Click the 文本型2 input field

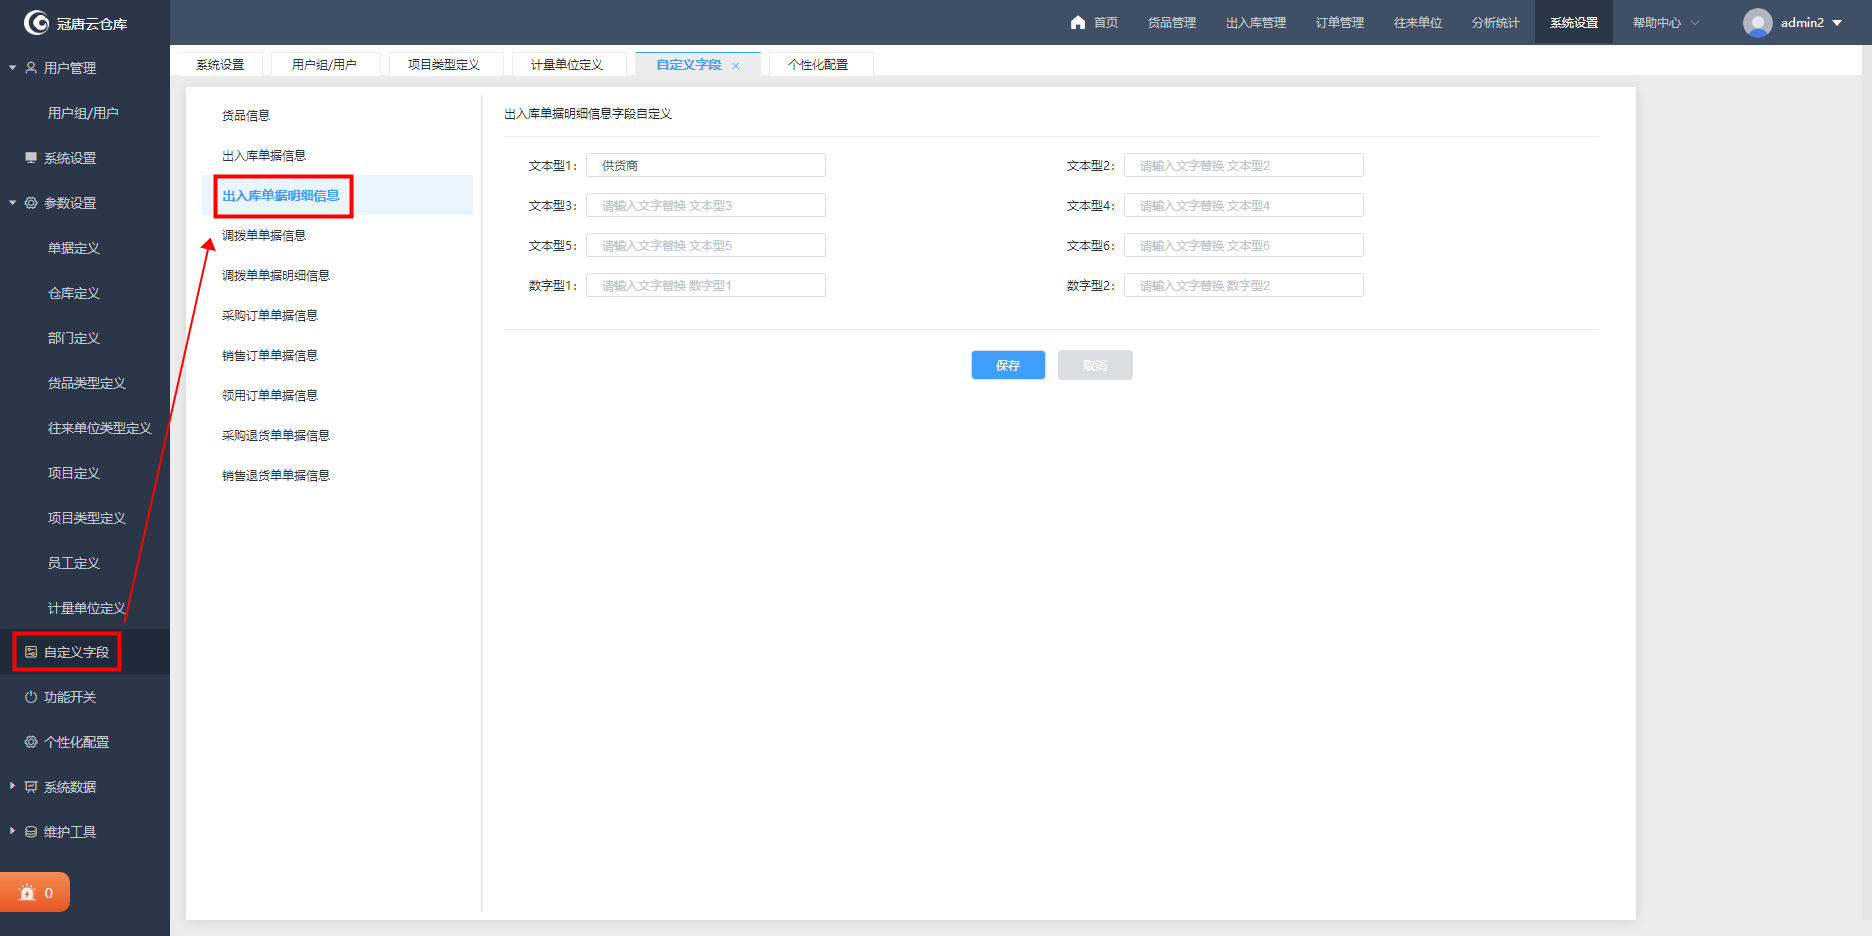pyautogui.click(x=1244, y=165)
